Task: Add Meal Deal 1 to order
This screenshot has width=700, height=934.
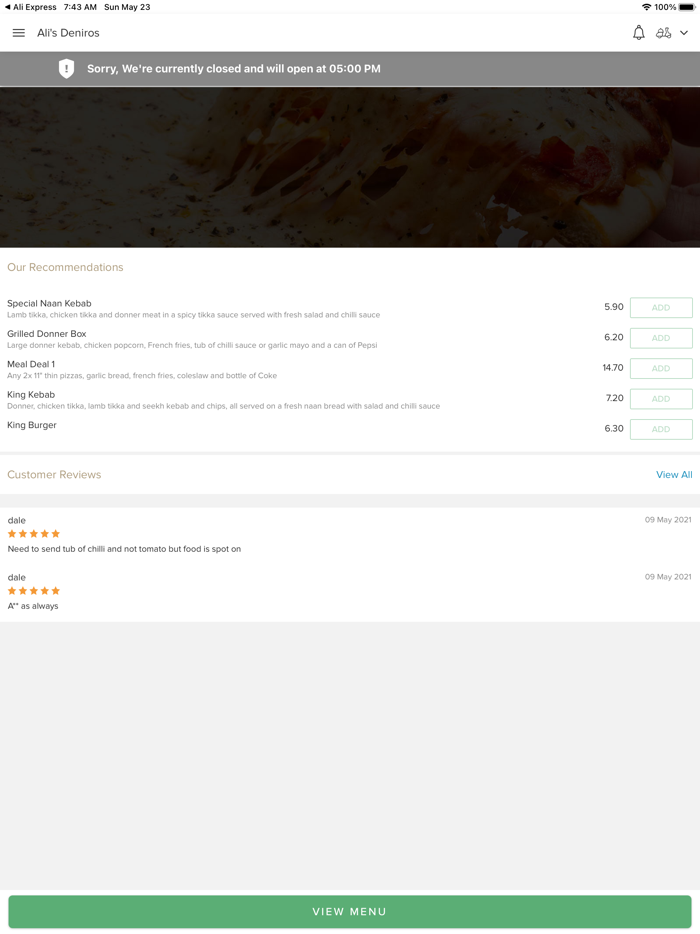Action: point(660,368)
